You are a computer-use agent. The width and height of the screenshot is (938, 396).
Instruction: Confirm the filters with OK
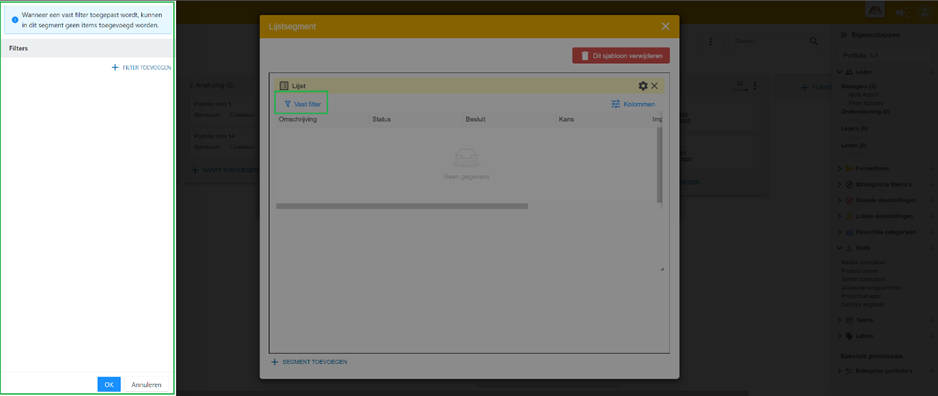pyautogui.click(x=109, y=385)
